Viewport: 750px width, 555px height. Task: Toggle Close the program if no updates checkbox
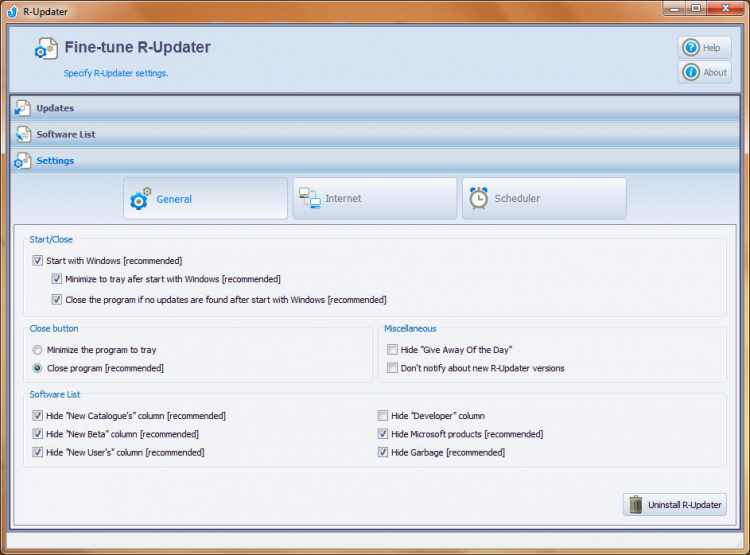(x=56, y=300)
